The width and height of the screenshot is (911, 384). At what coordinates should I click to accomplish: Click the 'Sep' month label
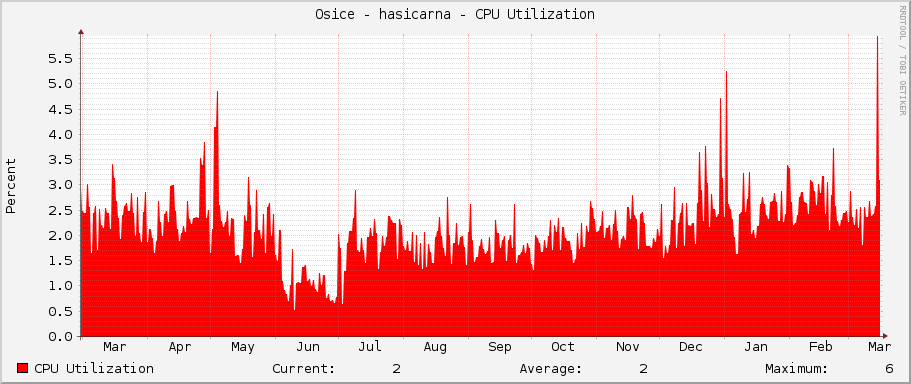pyautogui.click(x=500, y=347)
